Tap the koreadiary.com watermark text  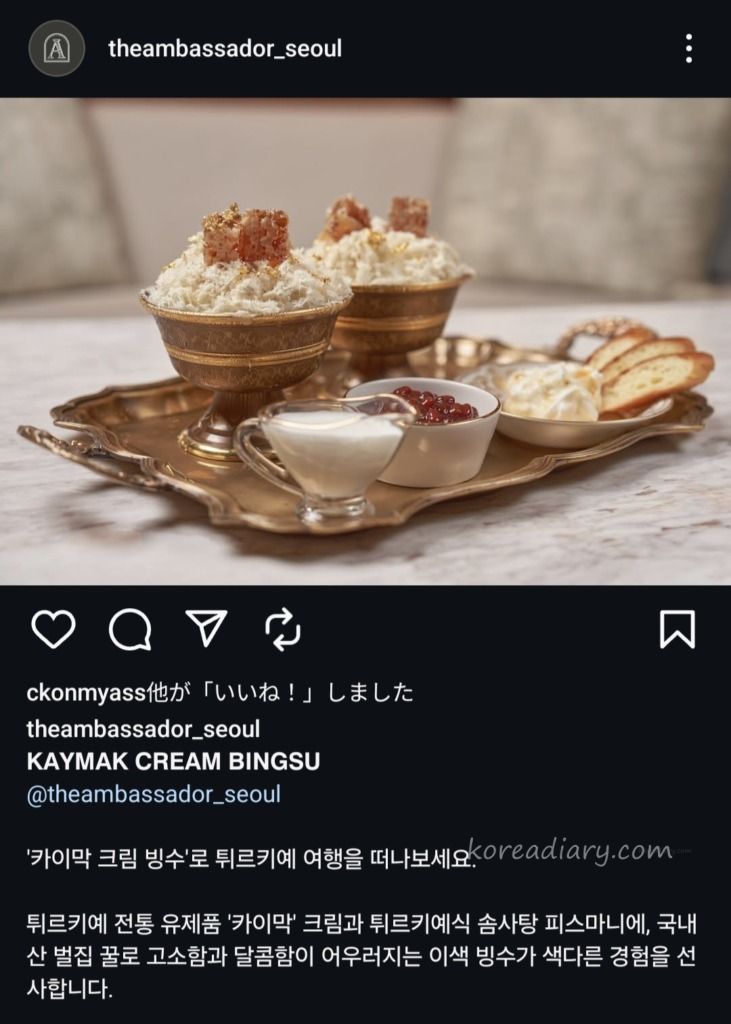pos(570,850)
